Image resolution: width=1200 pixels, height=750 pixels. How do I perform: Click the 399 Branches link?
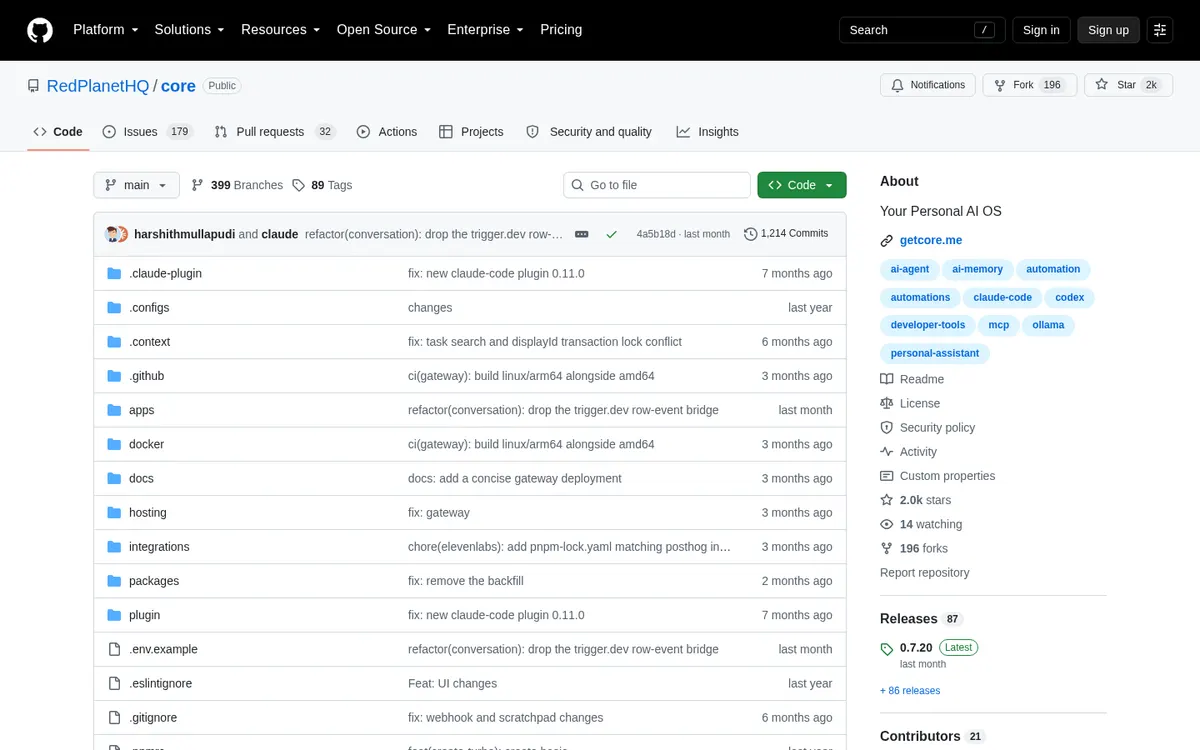pyautogui.click(x=237, y=185)
